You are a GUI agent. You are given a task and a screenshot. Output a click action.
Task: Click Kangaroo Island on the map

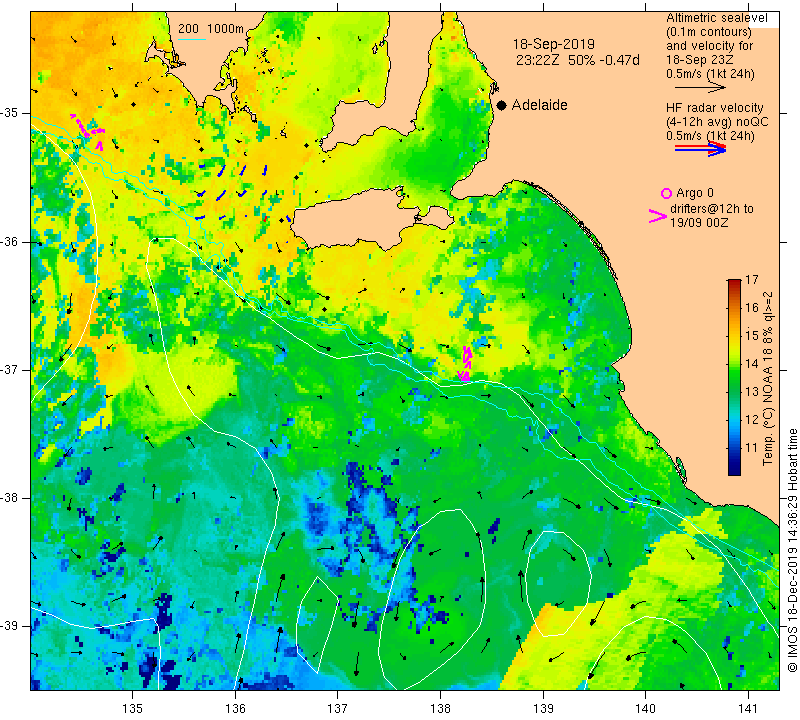[358, 218]
